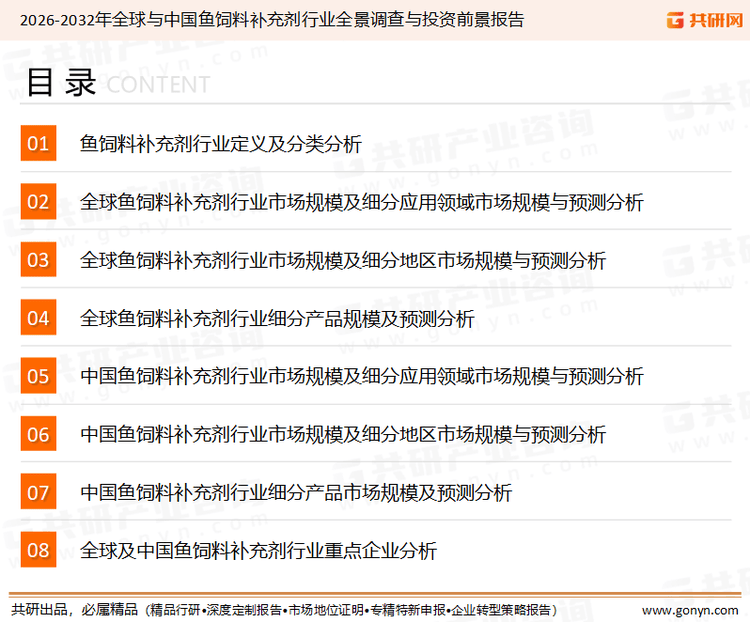Select the orange 06 chapter badge
Image resolution: width=750 pixels, height=622 pixels.
38,433
